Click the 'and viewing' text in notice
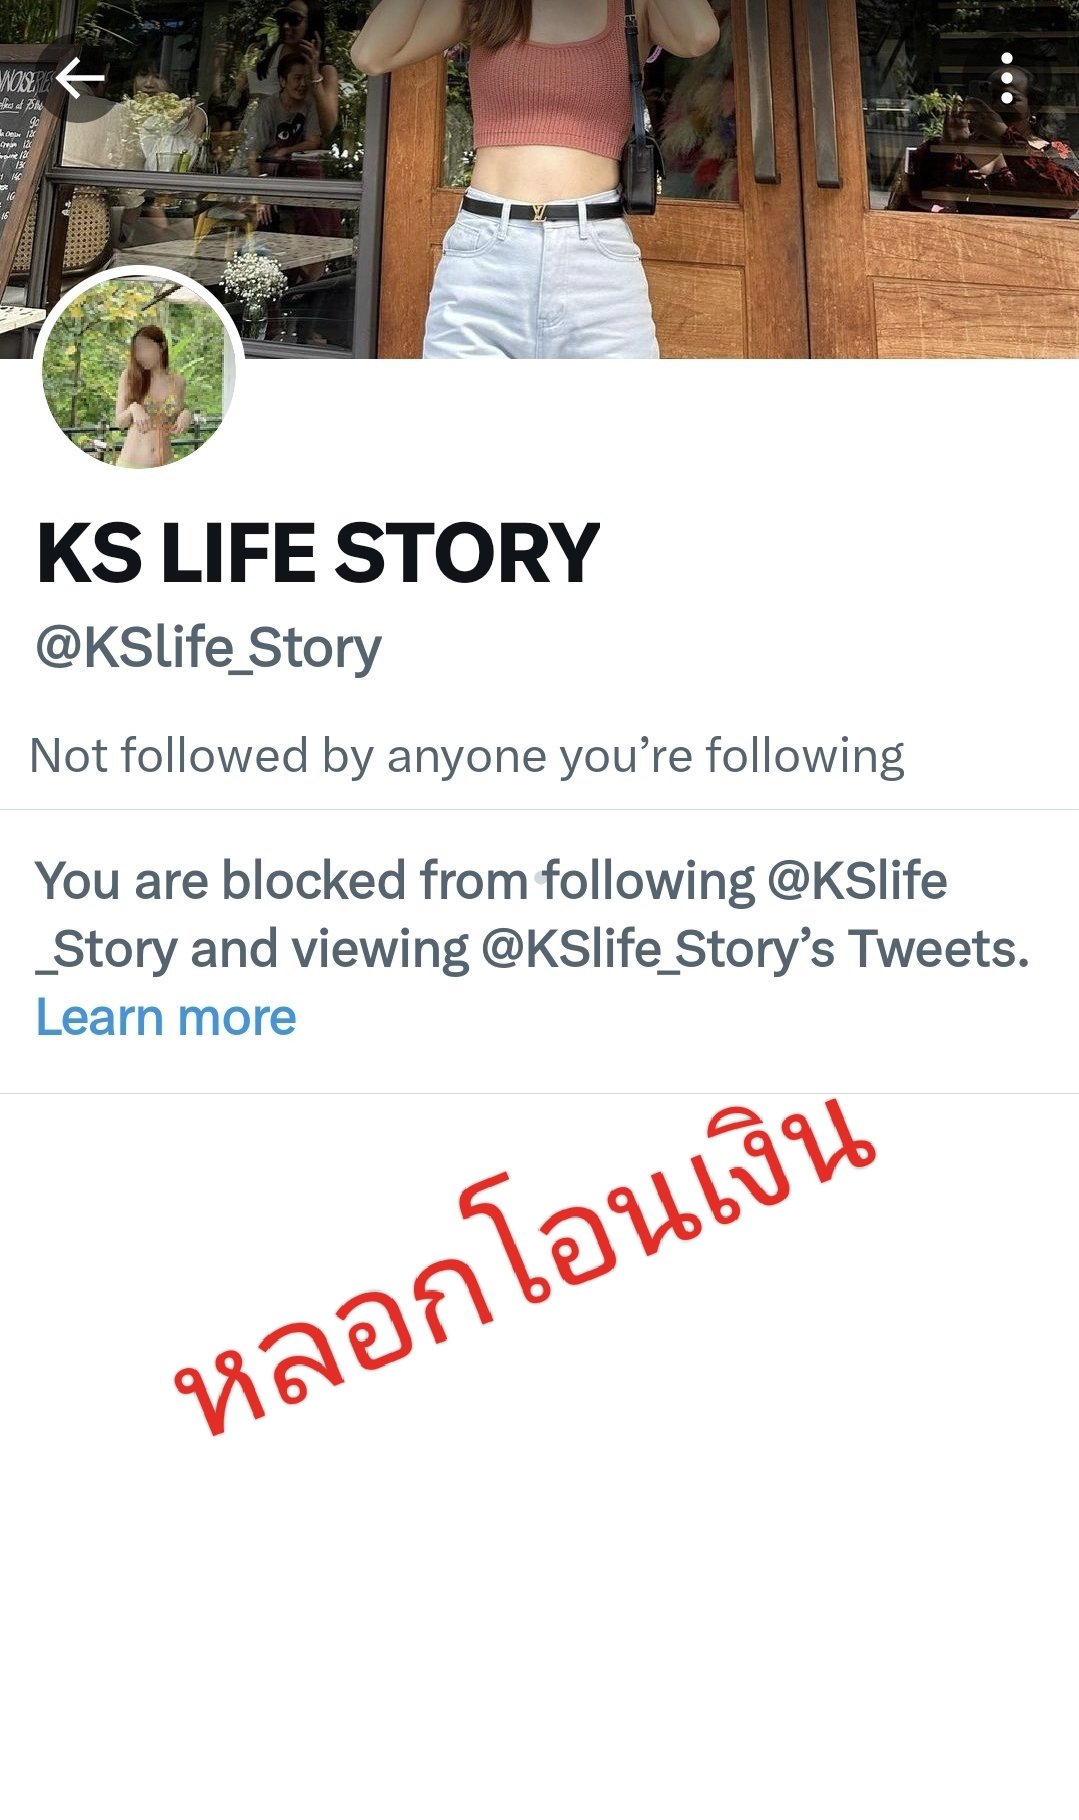This screenshot has height=1820, width=1079. click(x=330, y=949)
